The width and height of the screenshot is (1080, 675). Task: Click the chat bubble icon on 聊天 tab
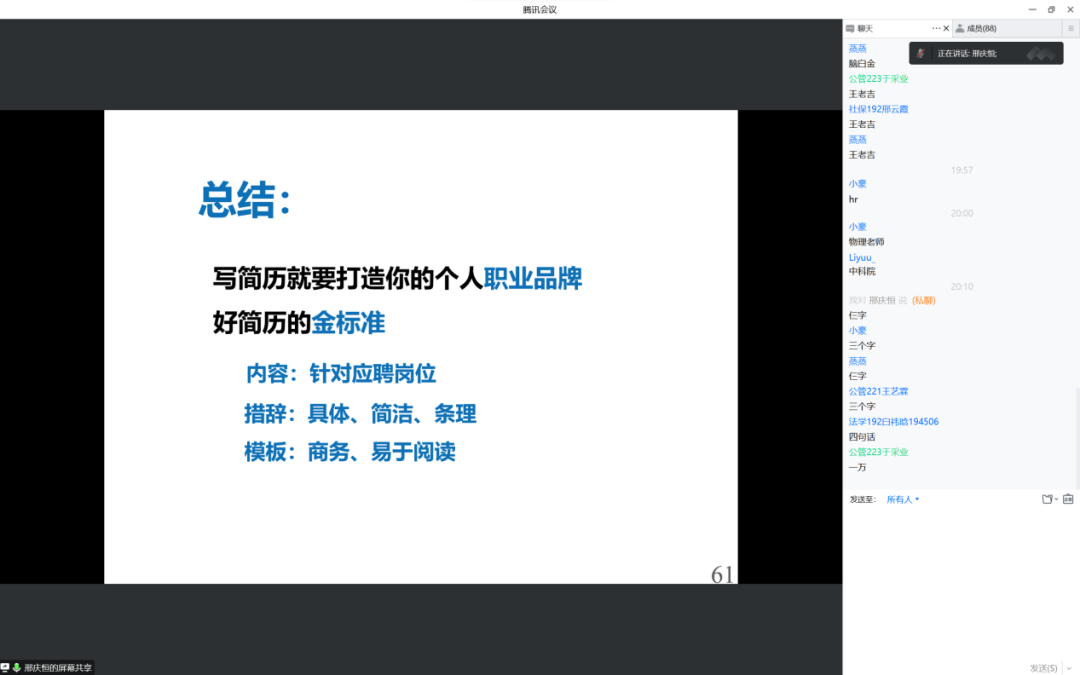[850, 28]
